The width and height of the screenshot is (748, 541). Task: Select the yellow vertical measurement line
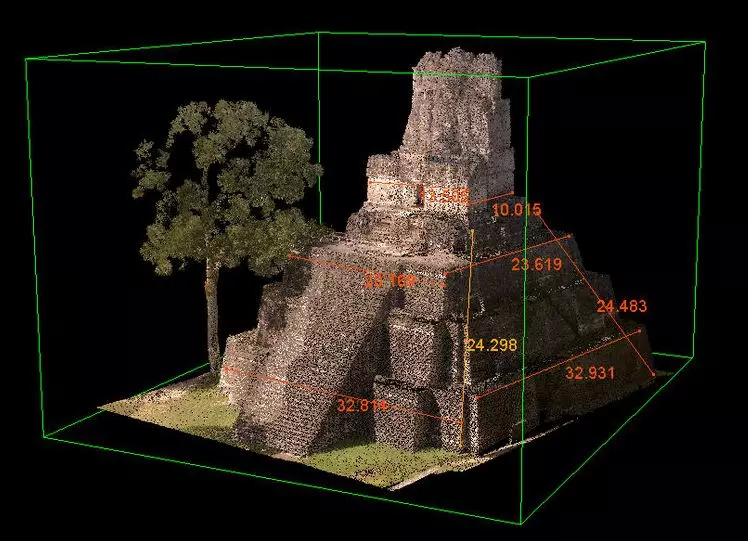tap(467, 340)
